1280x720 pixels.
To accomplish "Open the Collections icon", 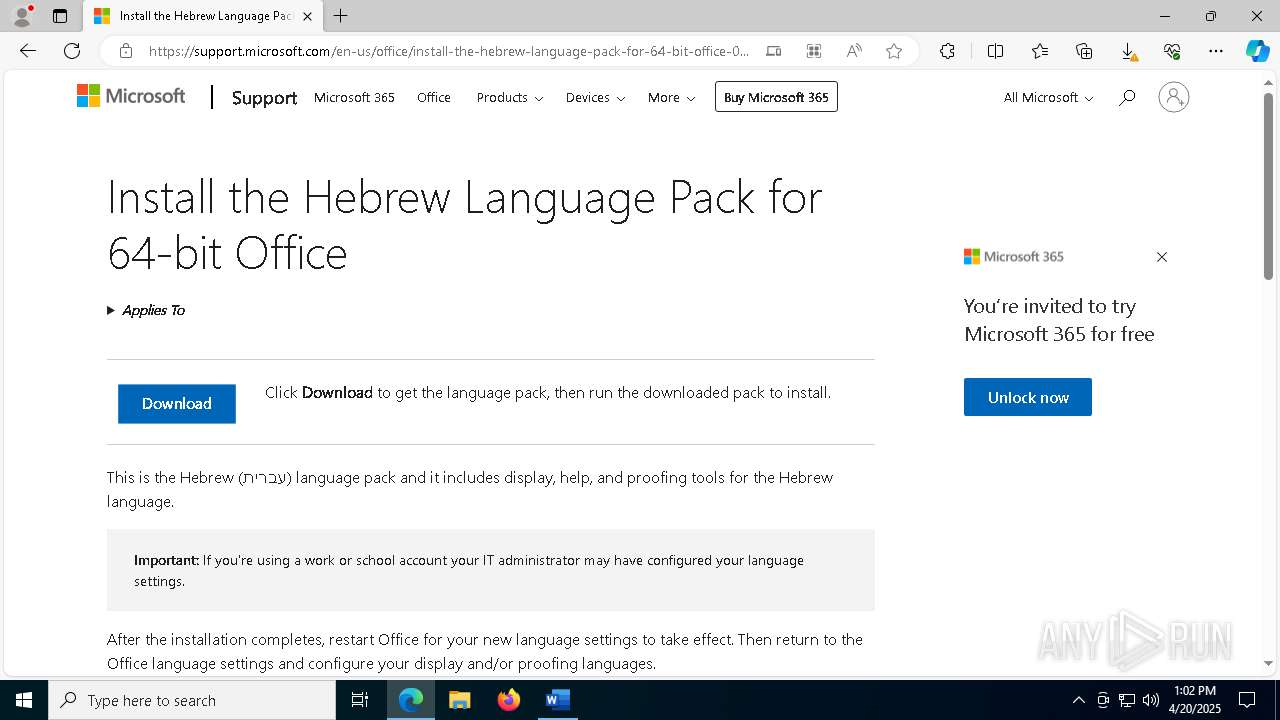I will coord(1084,51).
